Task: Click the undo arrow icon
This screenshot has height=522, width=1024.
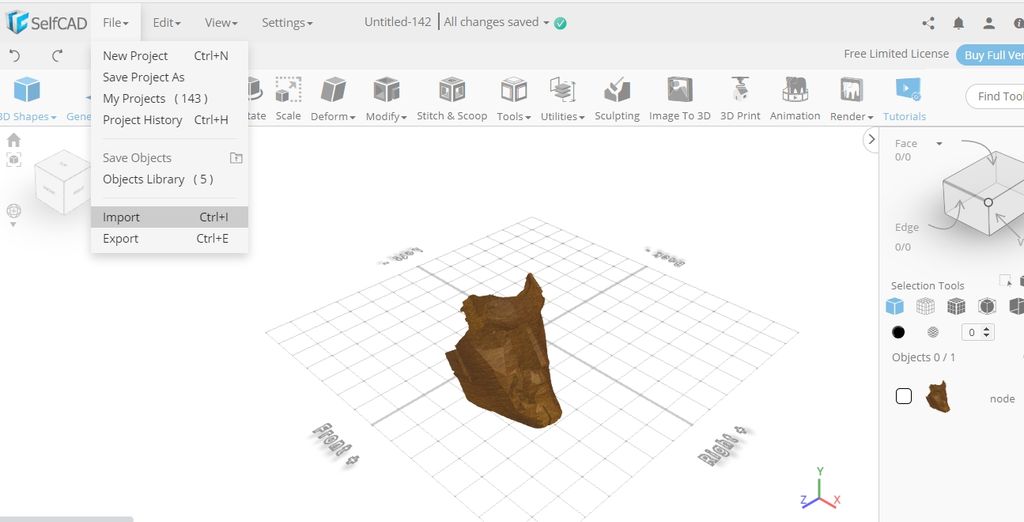Action: (x=15, y=56)
